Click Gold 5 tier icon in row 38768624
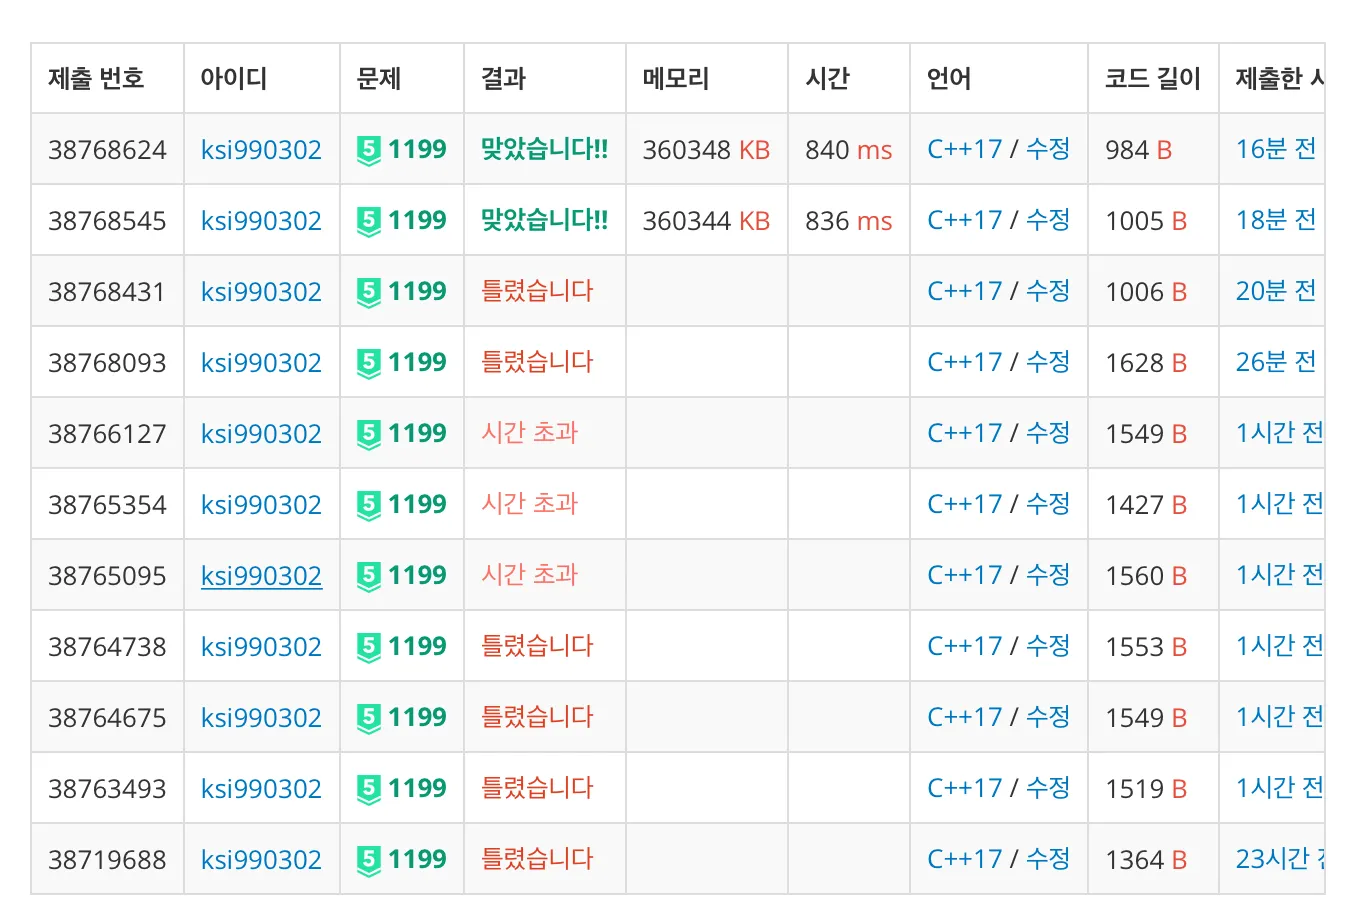This screenshot has height=921, width=1356. (369, 150)
